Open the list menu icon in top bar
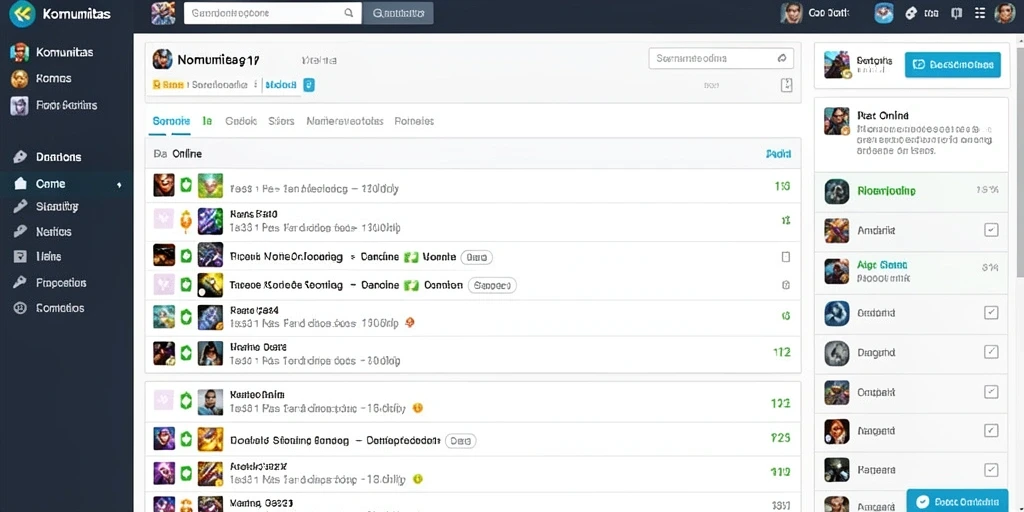The height and width of the screenshot is (512, 1024). pos(979,12)
